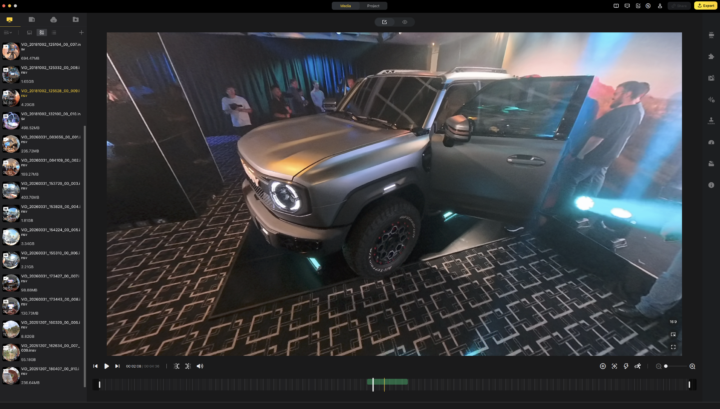Select clip VID_20260331_083056 in media list
The height and width of the screenshot is (409, 720).
tap(42, 144)
